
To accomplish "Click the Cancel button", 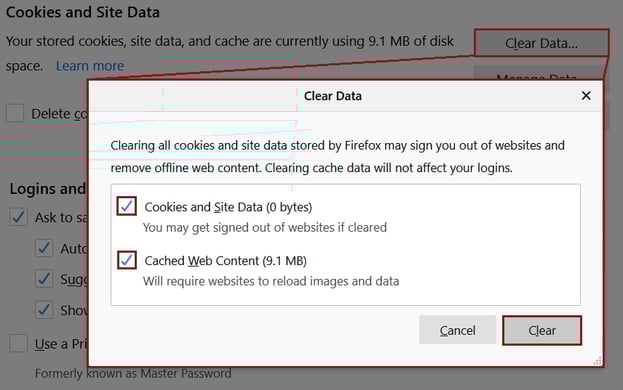I will click(457, 330).
